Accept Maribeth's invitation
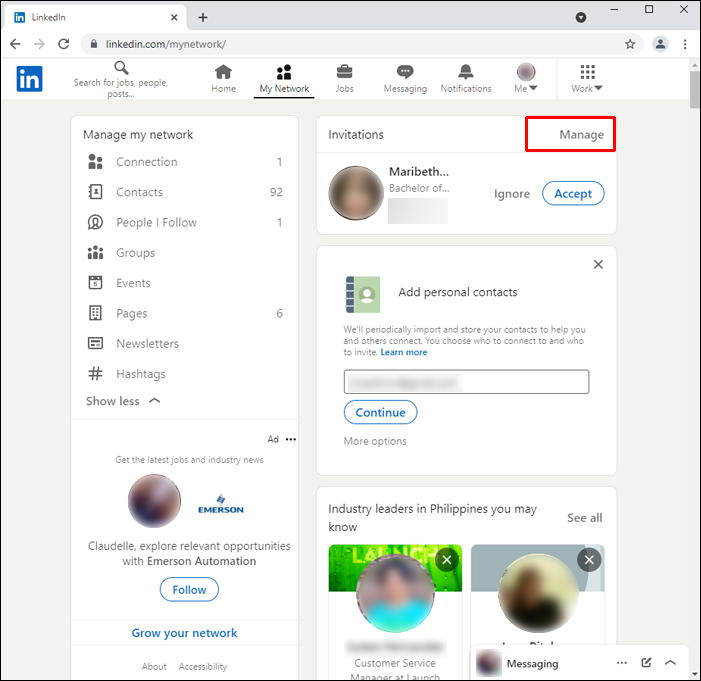Image resolution: width=701 pixels, height=681 pixels. pos(573,194)
